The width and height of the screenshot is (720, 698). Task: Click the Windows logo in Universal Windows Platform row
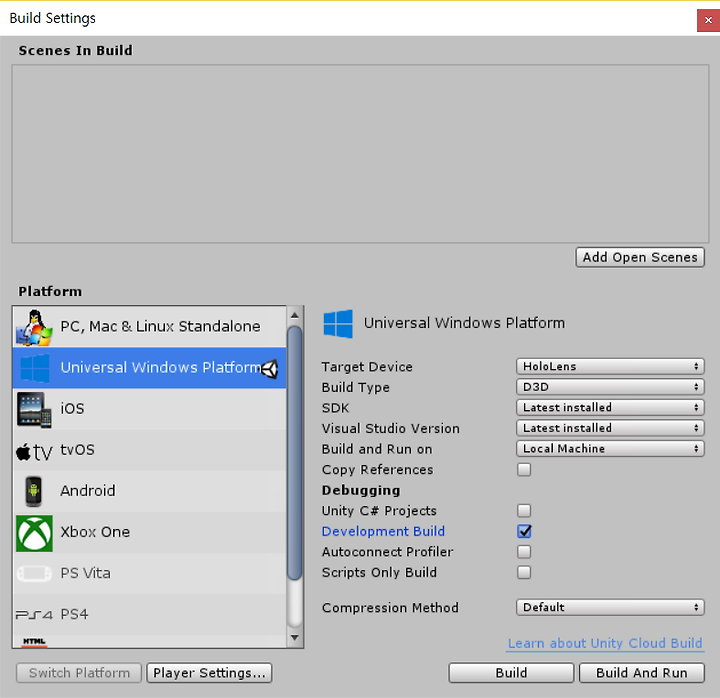(35, 368)
